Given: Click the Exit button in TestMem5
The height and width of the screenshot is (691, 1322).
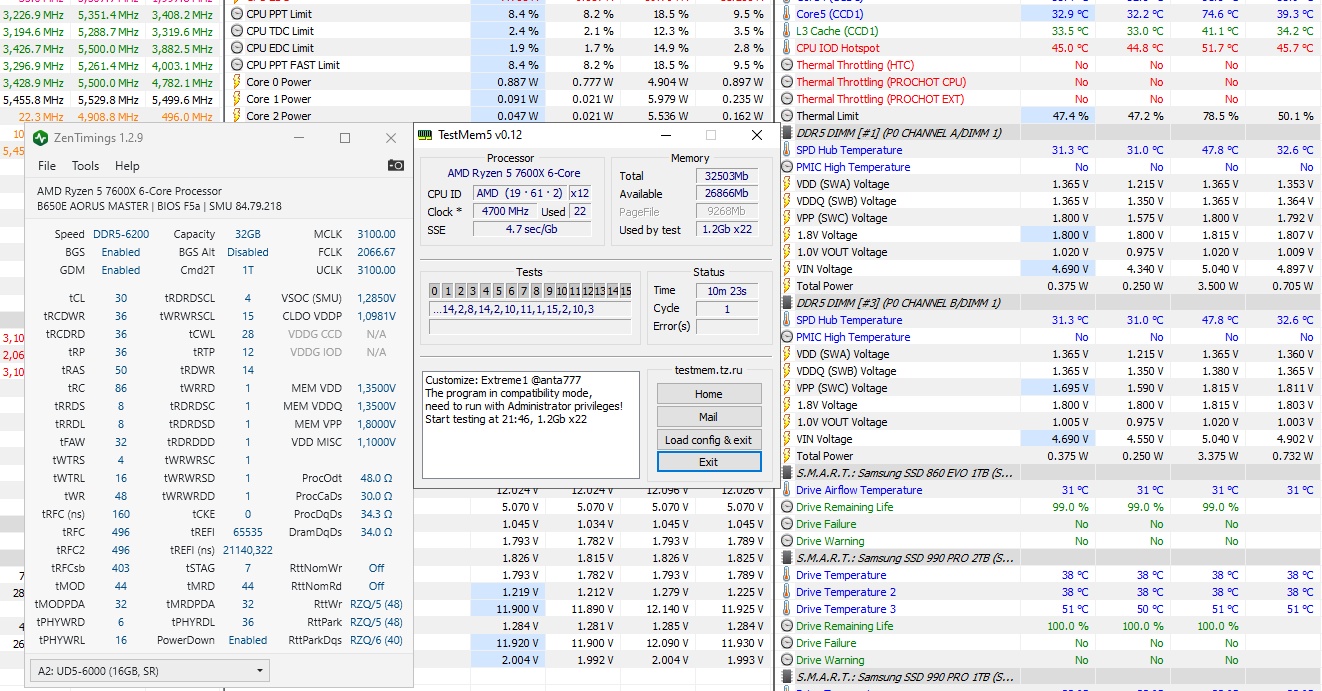Looking at the screenshot, I should pyautogui.click(x=709, y=462).
